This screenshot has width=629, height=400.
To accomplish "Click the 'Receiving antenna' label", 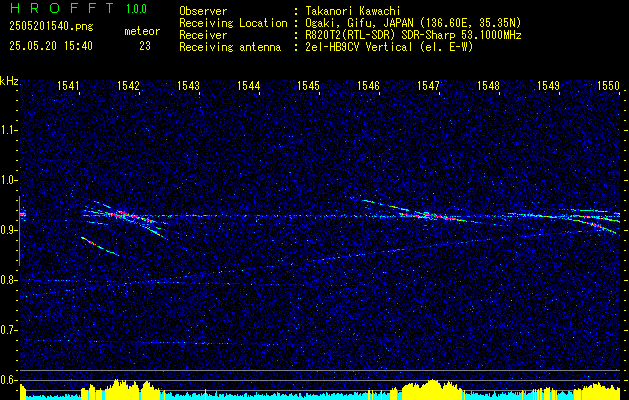I will pos(230,47).
